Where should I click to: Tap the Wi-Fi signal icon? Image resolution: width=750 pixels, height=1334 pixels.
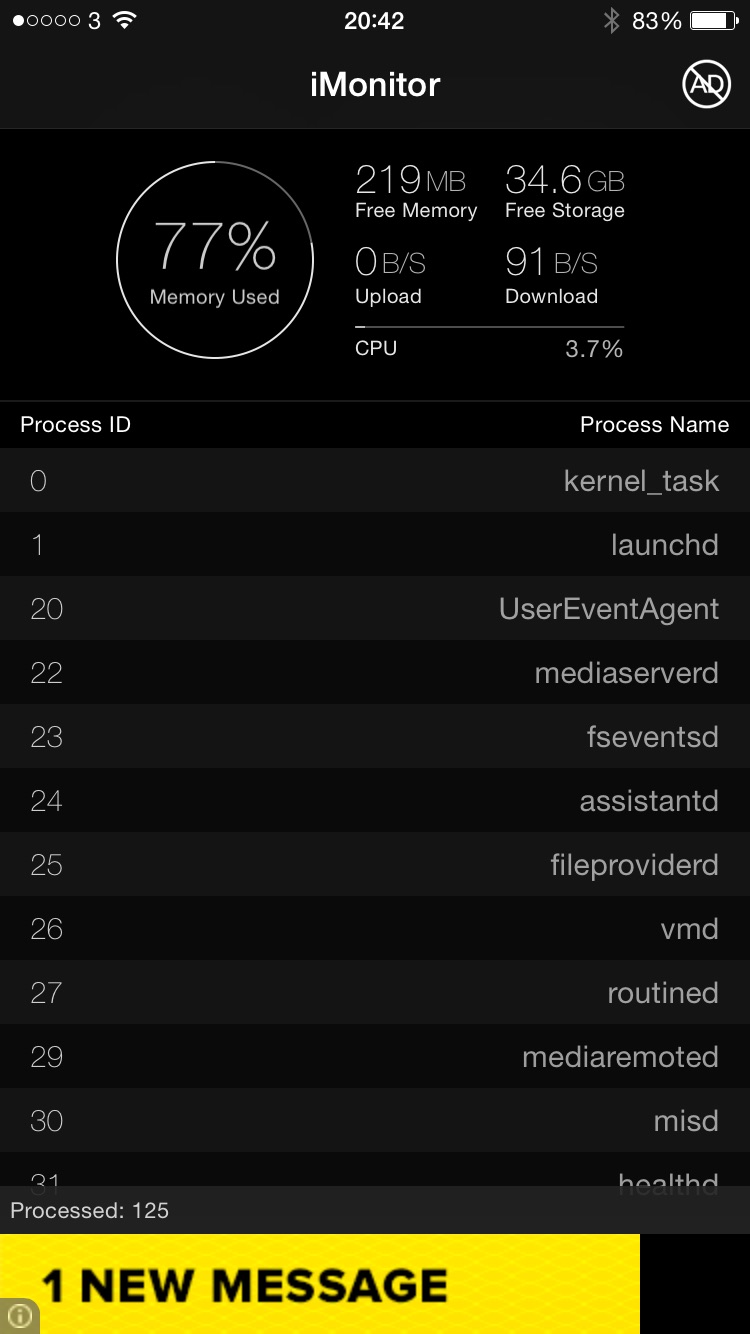click(x=124, y=21)
